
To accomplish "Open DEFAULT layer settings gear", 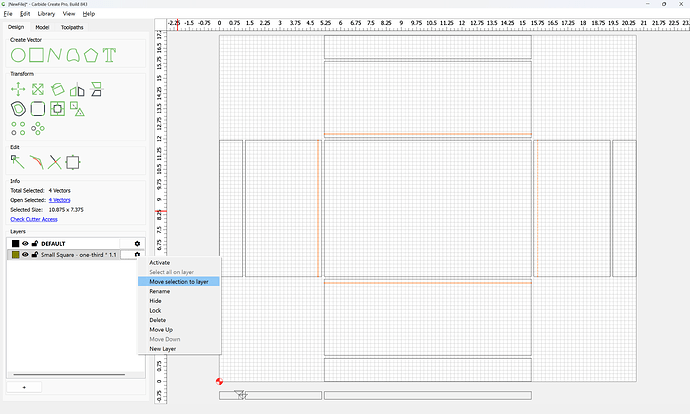I will (x=137, y=243).
